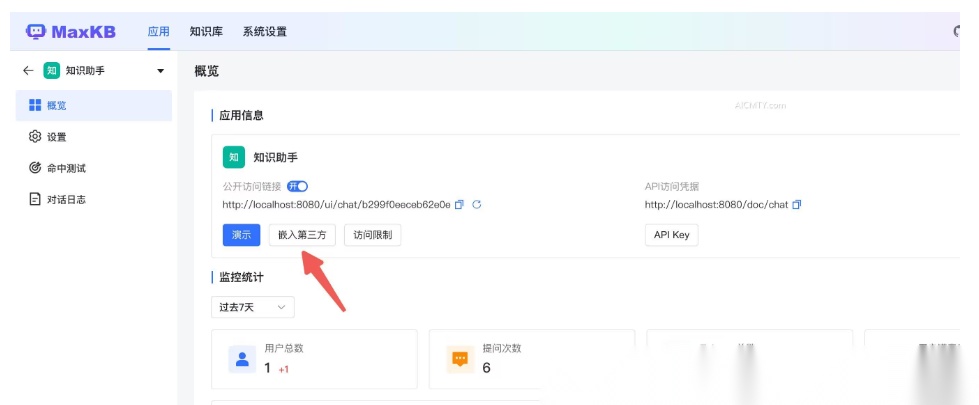Image resolution: width=979 pixels, height=405 pixels.
Task: Click the 提问次数 value 6
Action: click(x=486, y=368)
